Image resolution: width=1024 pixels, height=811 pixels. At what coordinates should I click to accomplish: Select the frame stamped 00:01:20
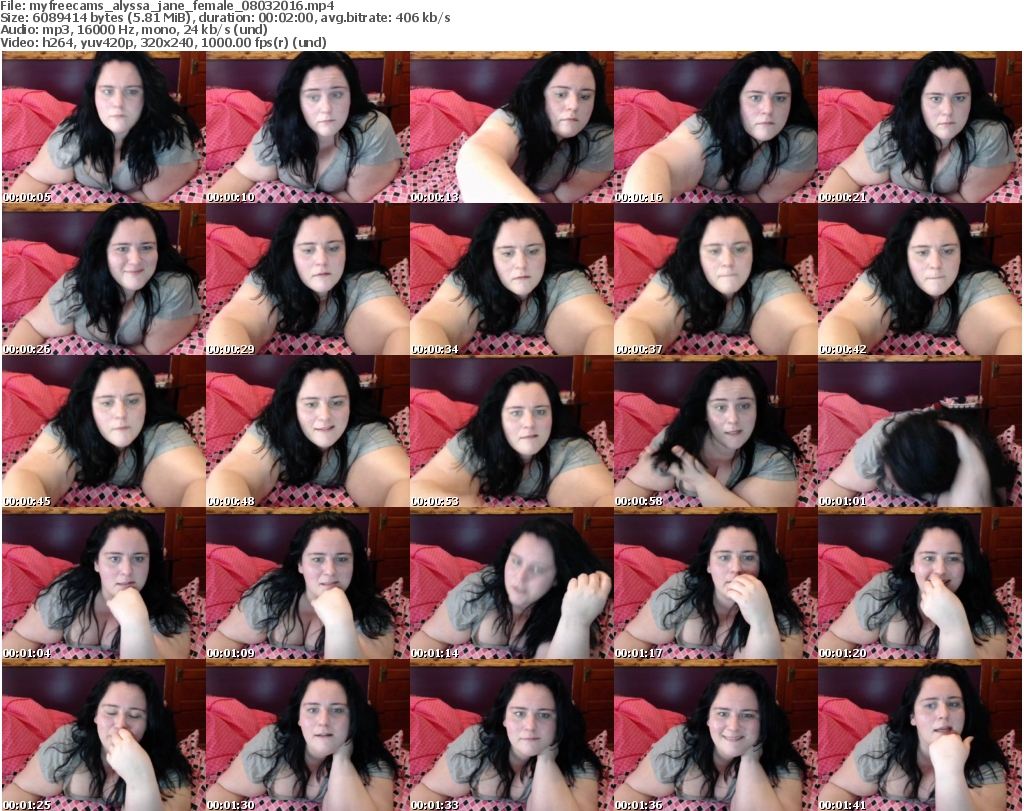[x=919, y=584]
